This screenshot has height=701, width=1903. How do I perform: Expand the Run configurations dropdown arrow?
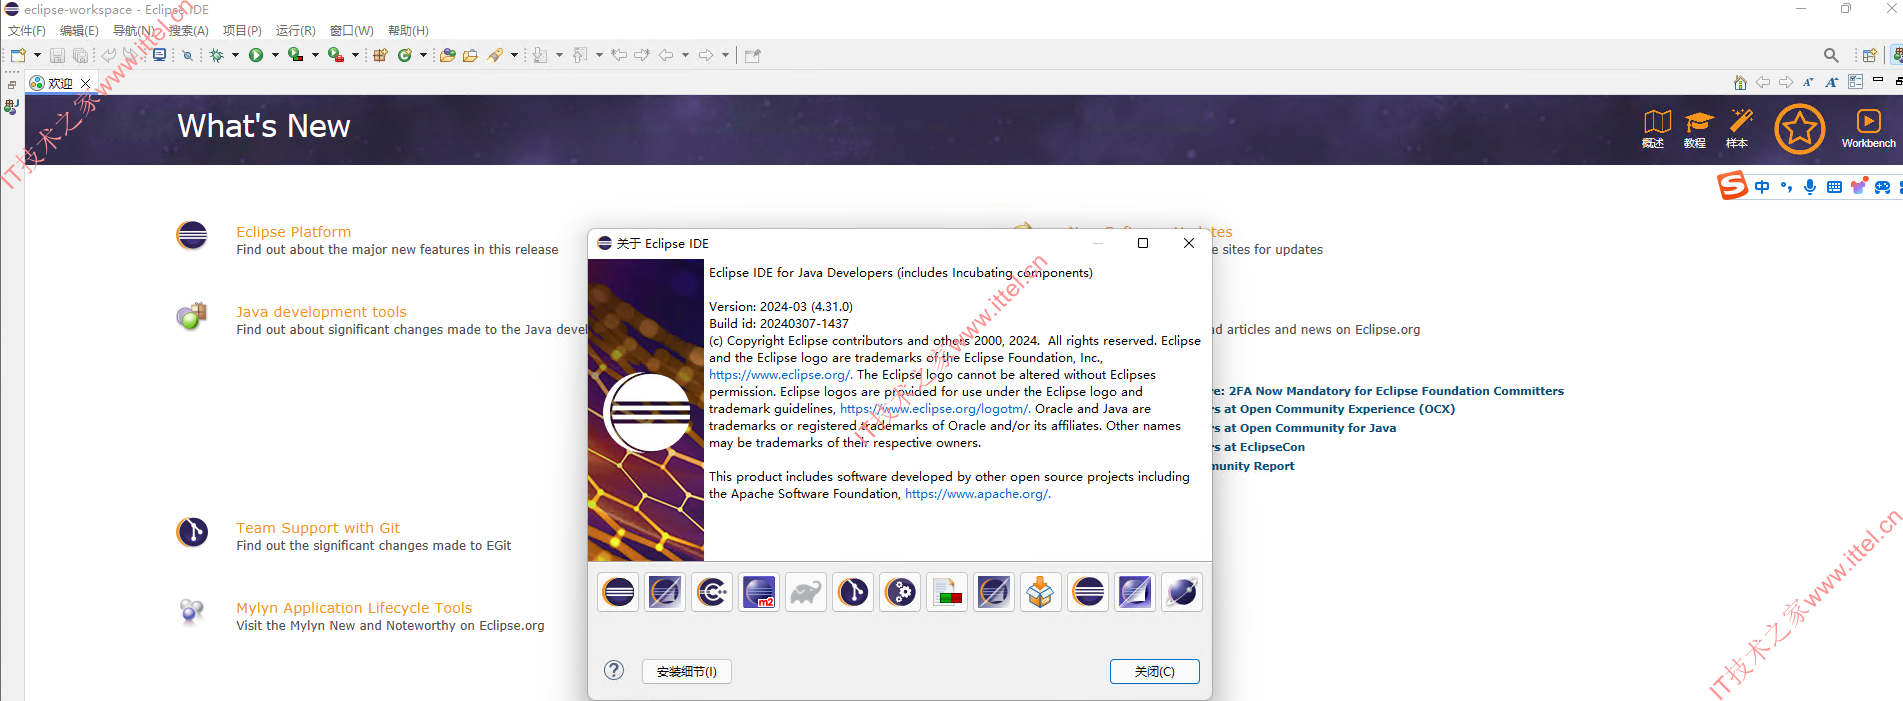point(275,55)
